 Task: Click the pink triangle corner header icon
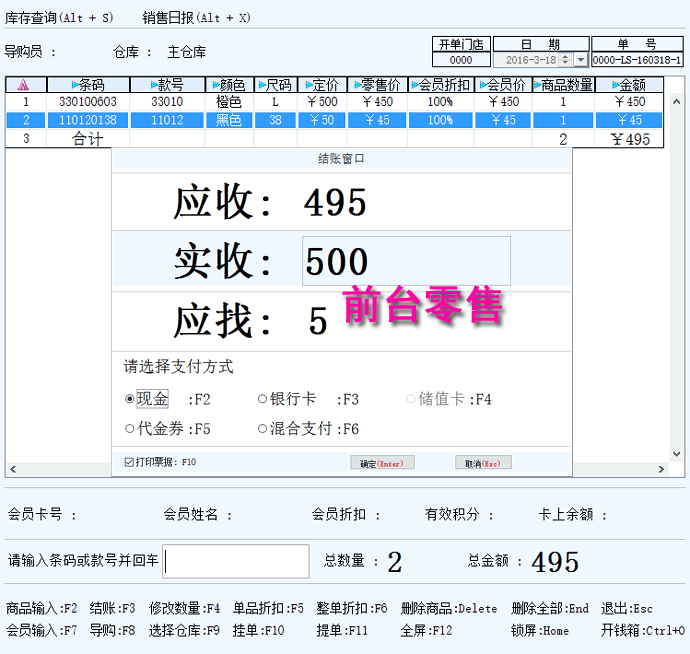pos(24,85)
